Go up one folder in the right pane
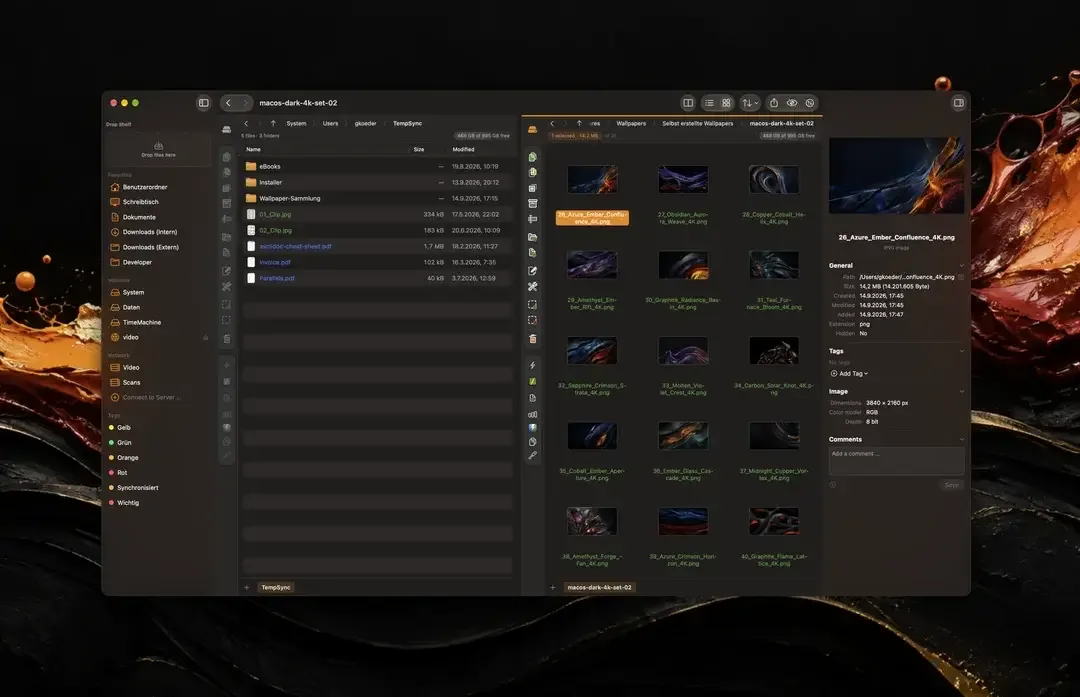Image resolution: width=1080 pixels, height=697 pixels. (x=579, y=123)
